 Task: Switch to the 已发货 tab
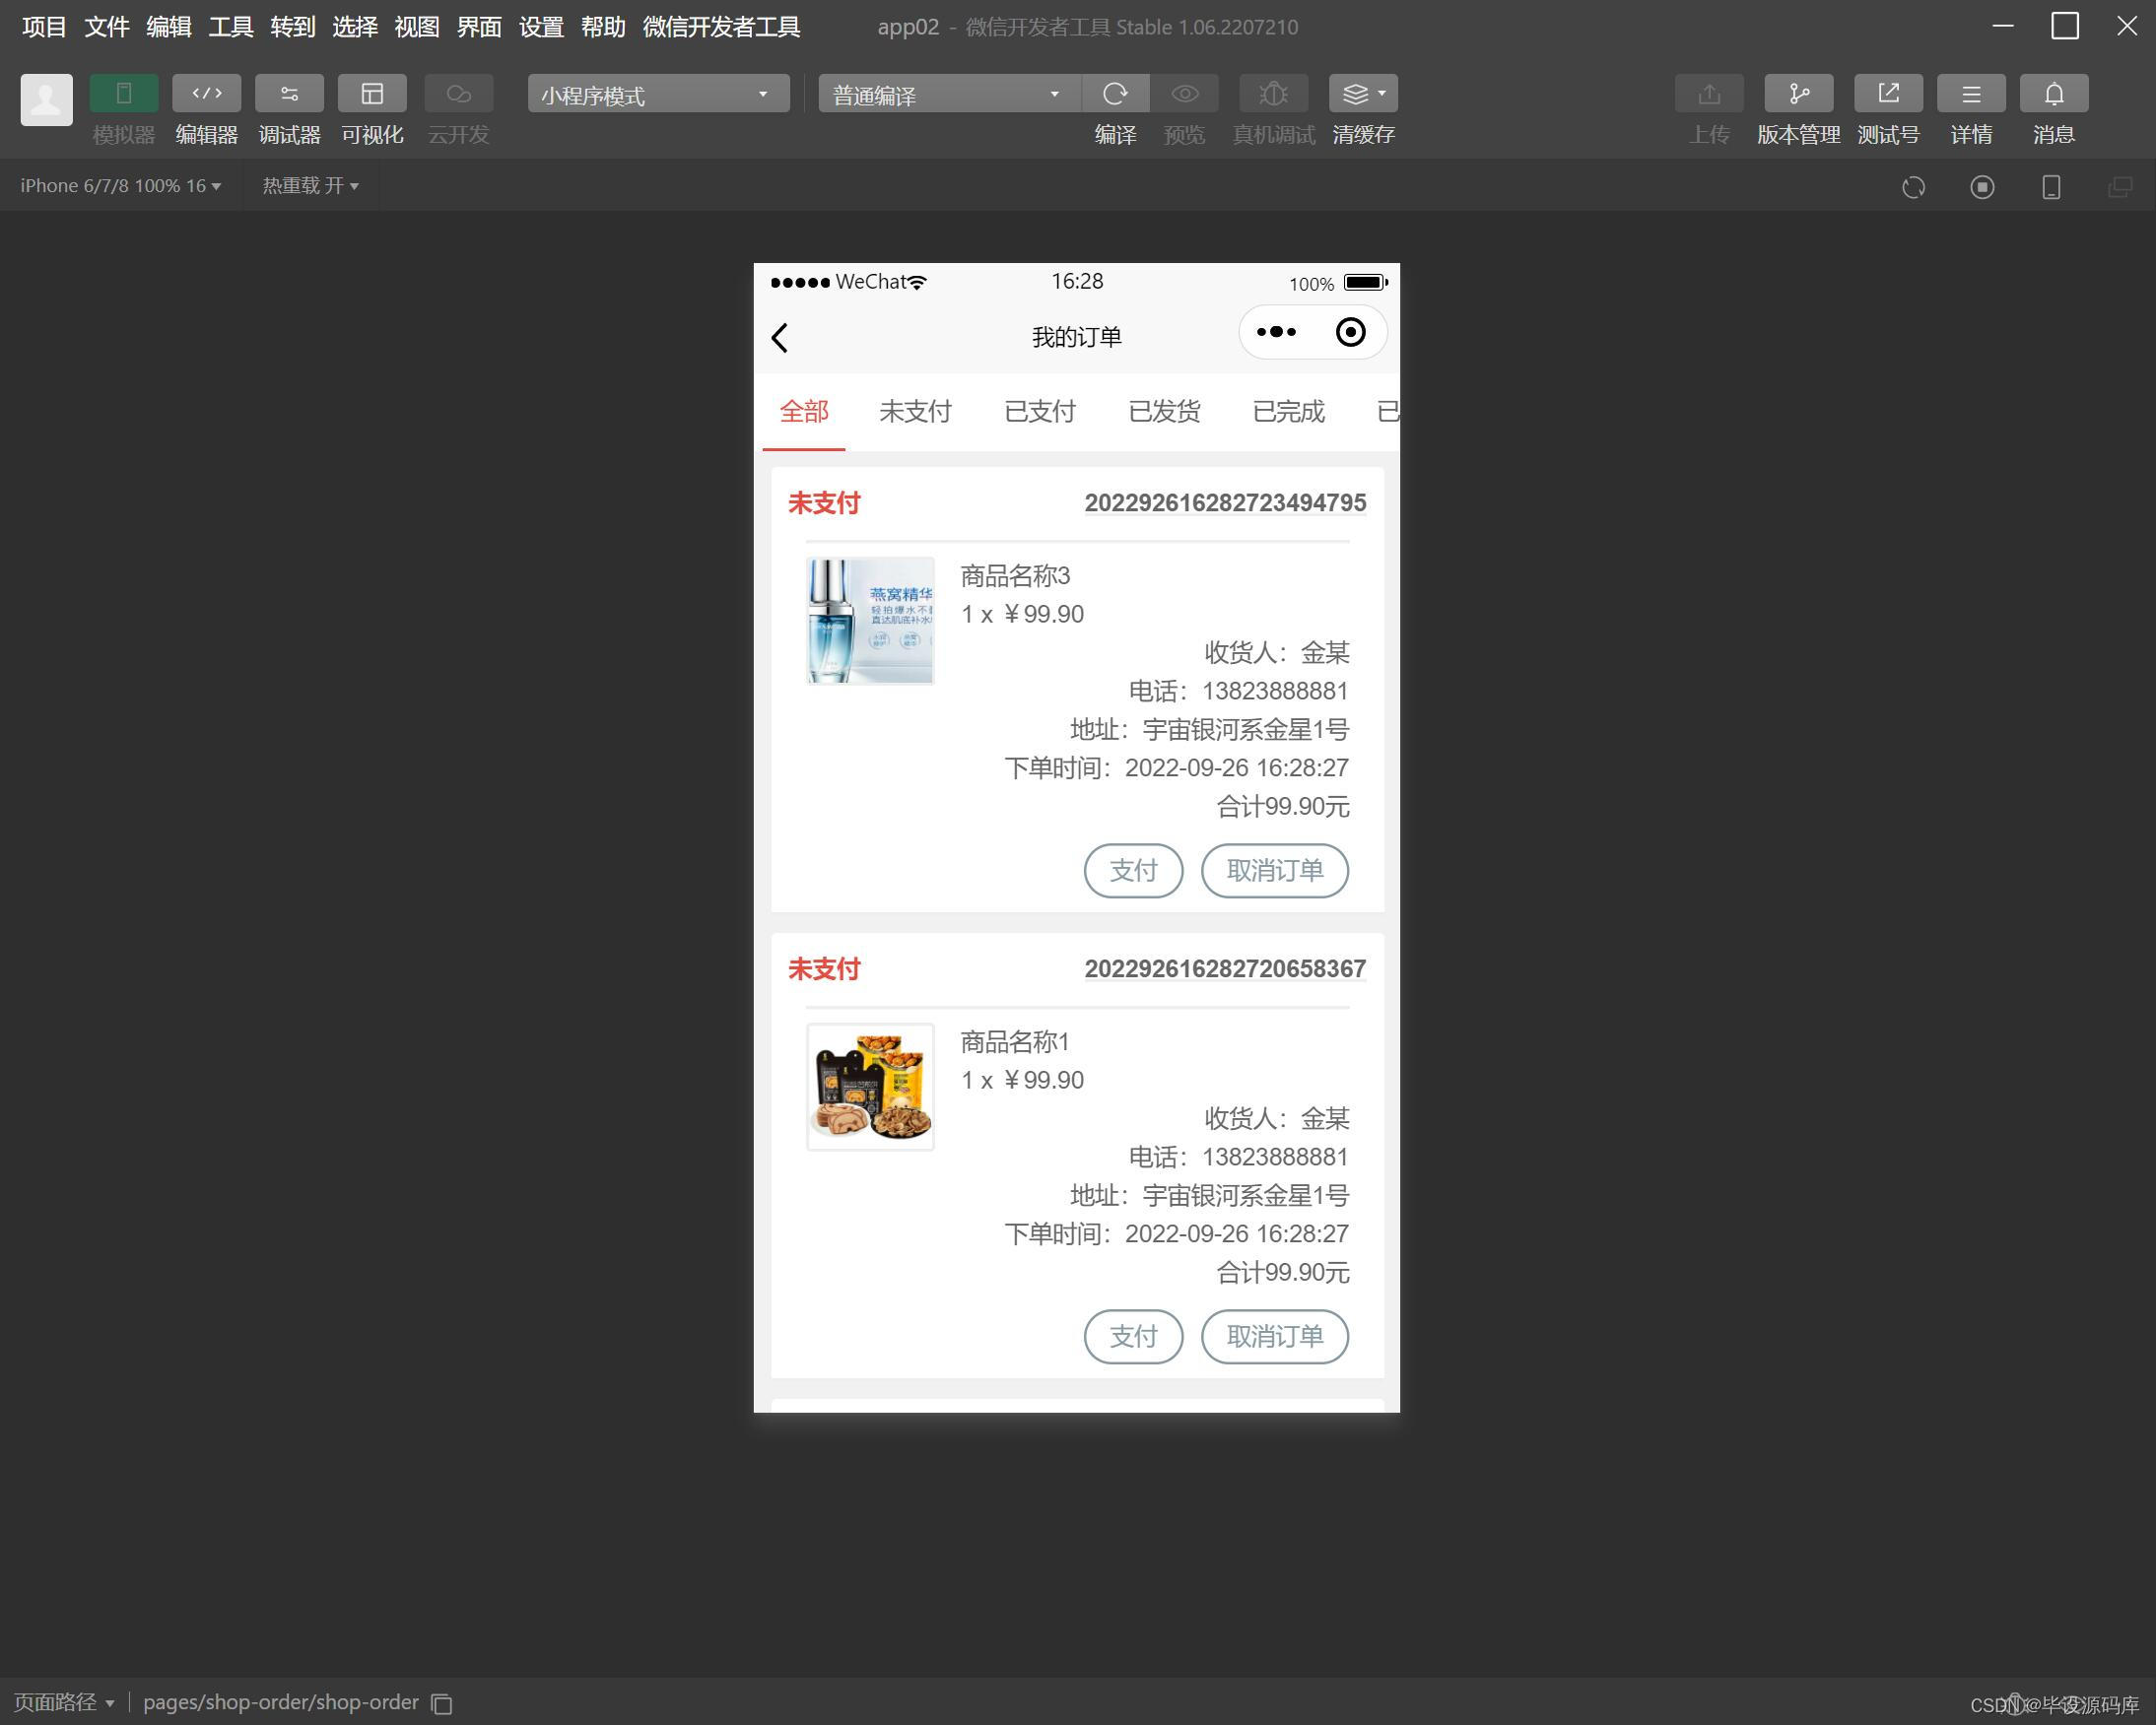[1164, 411]
